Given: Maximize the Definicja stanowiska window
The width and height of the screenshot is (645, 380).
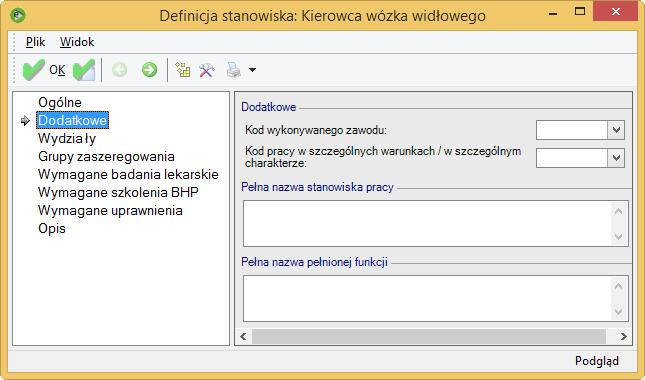Looking at the screenshot, I should 580,12.
